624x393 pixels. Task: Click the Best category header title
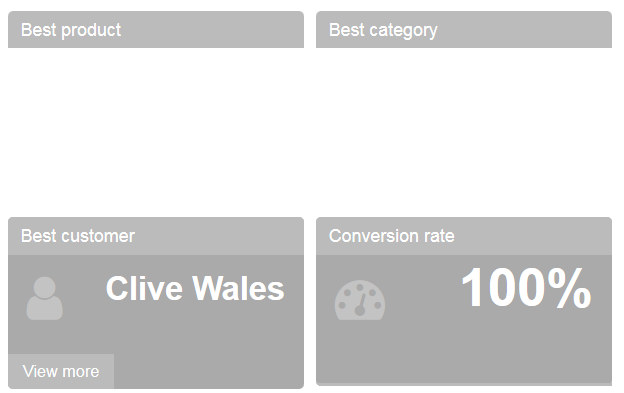click(x=383, y=30)
